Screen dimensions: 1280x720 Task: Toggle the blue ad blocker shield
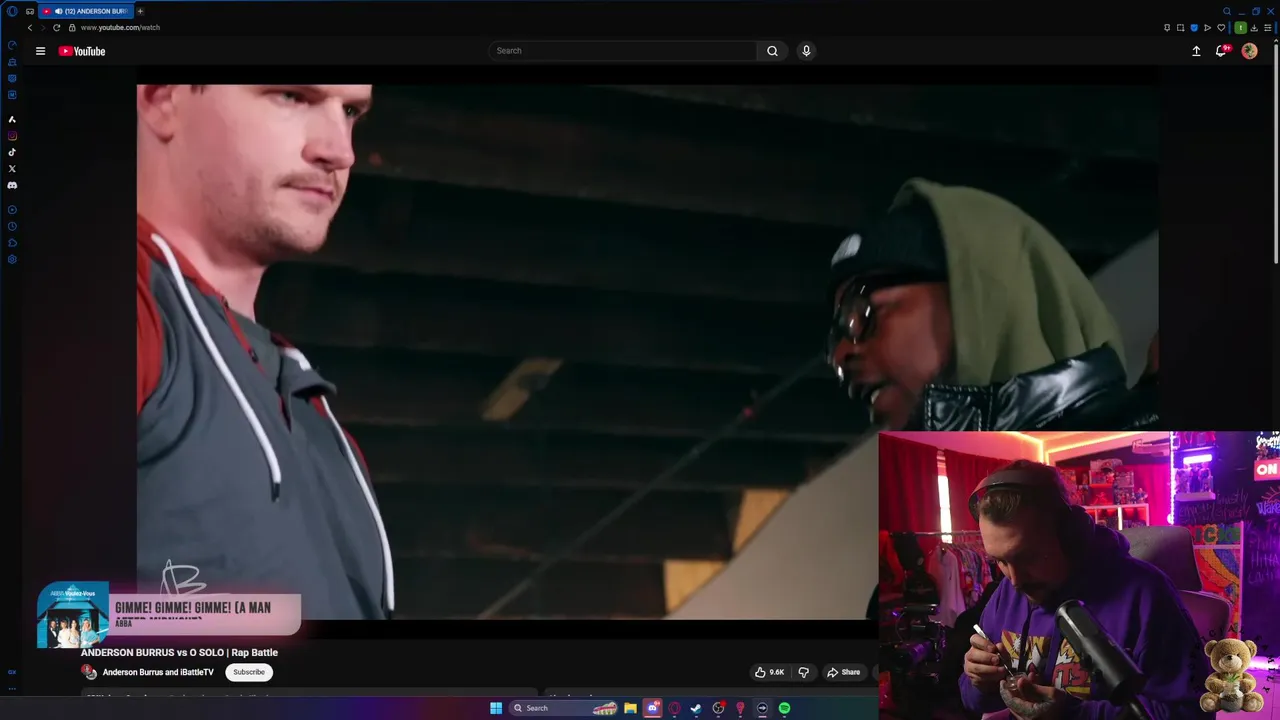[1194, 27]
